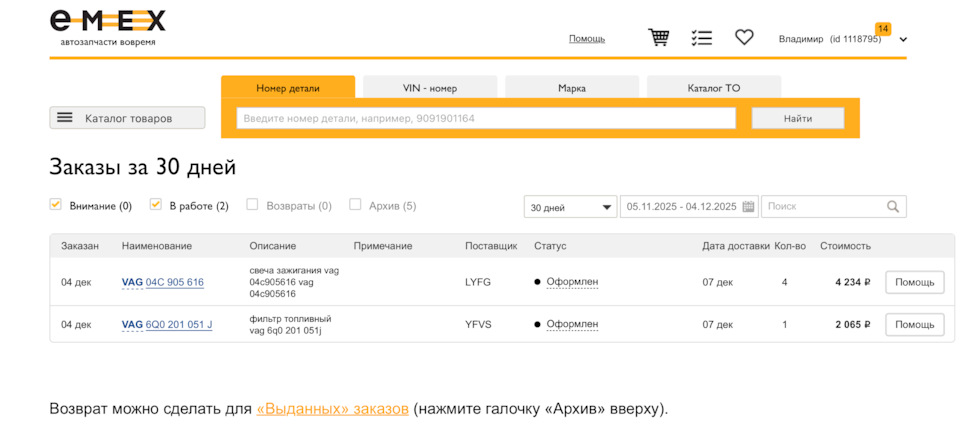
Task: Select the Номер детали tab
Action: coord(288,87)
